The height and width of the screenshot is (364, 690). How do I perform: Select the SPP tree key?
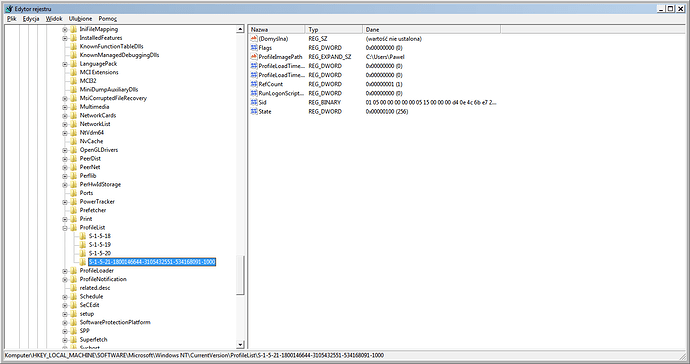84,331
